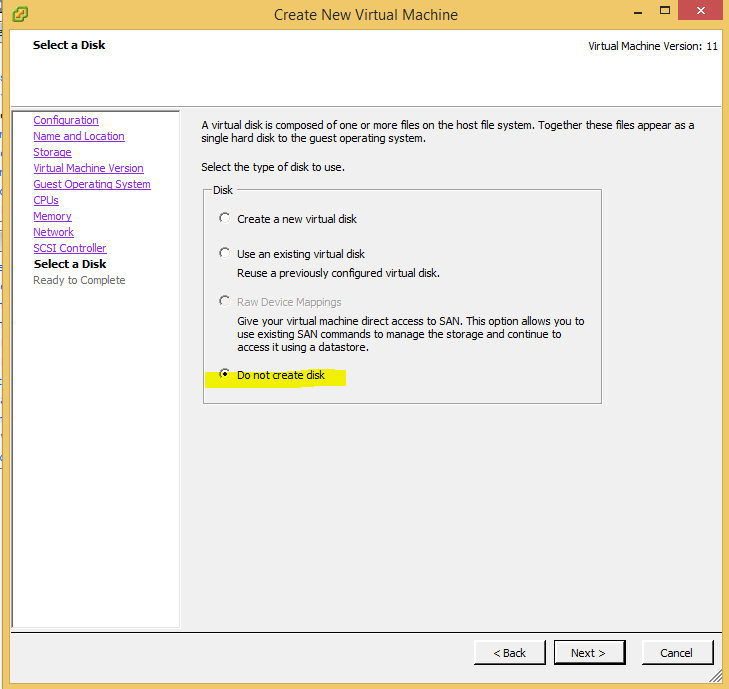729x689 pixels.
Task: Navigate to the CPUs step
Action: pos(46,200)
